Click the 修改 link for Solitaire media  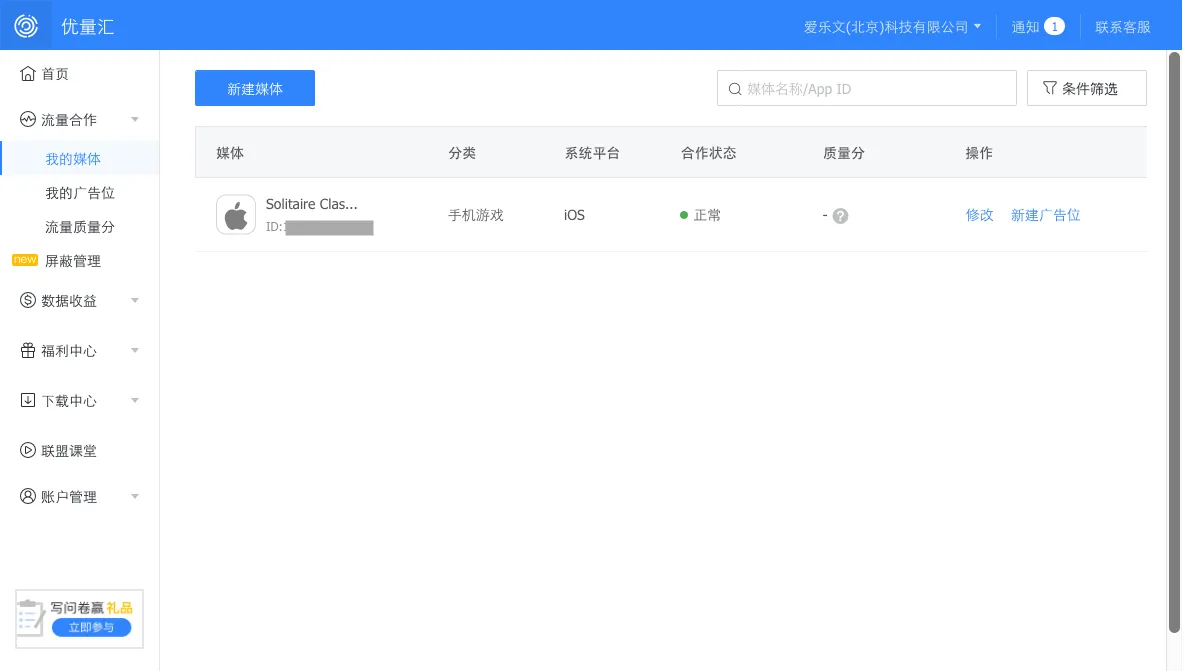click(x=978, y=214)
